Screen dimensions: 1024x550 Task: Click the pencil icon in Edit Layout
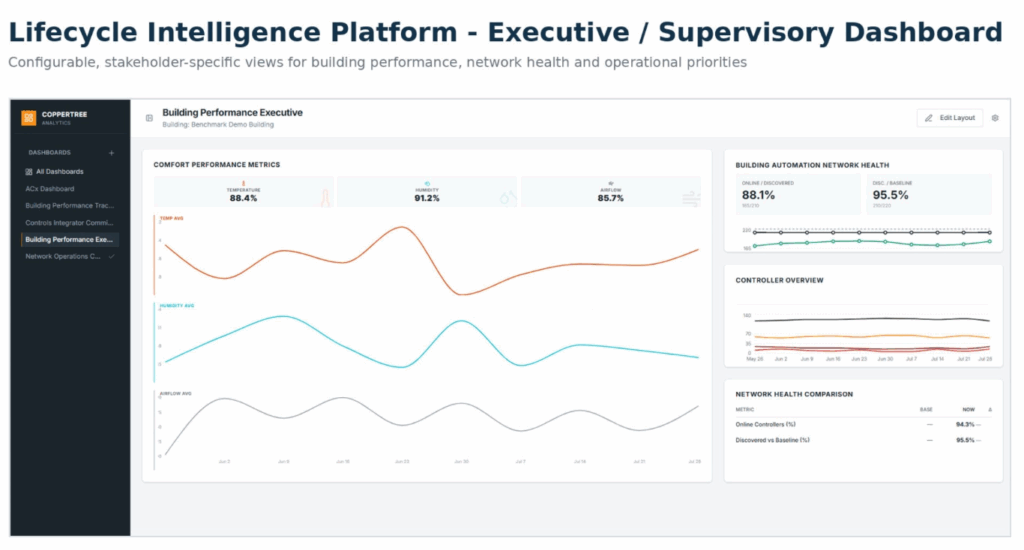tap(929, 118)
